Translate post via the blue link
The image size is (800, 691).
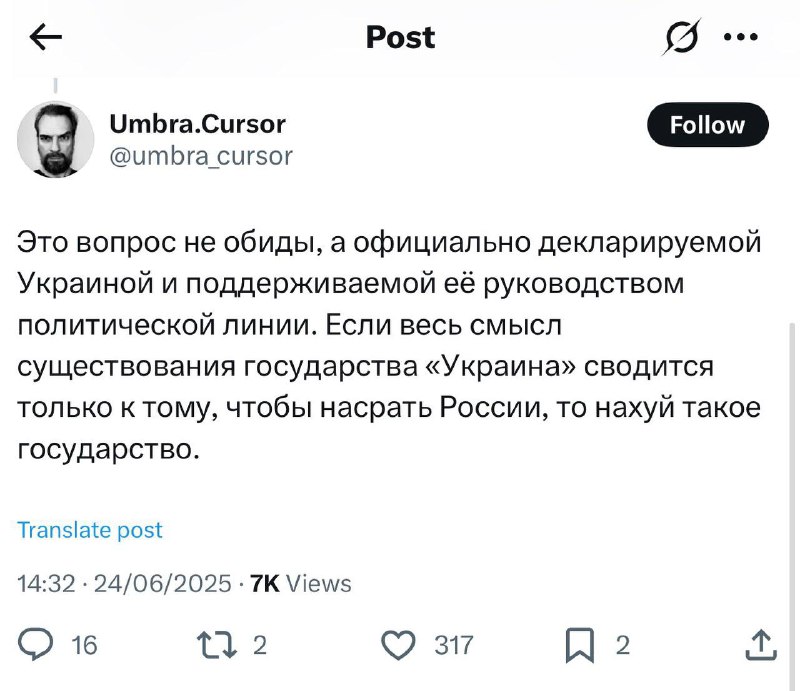[x=90, y=530]
